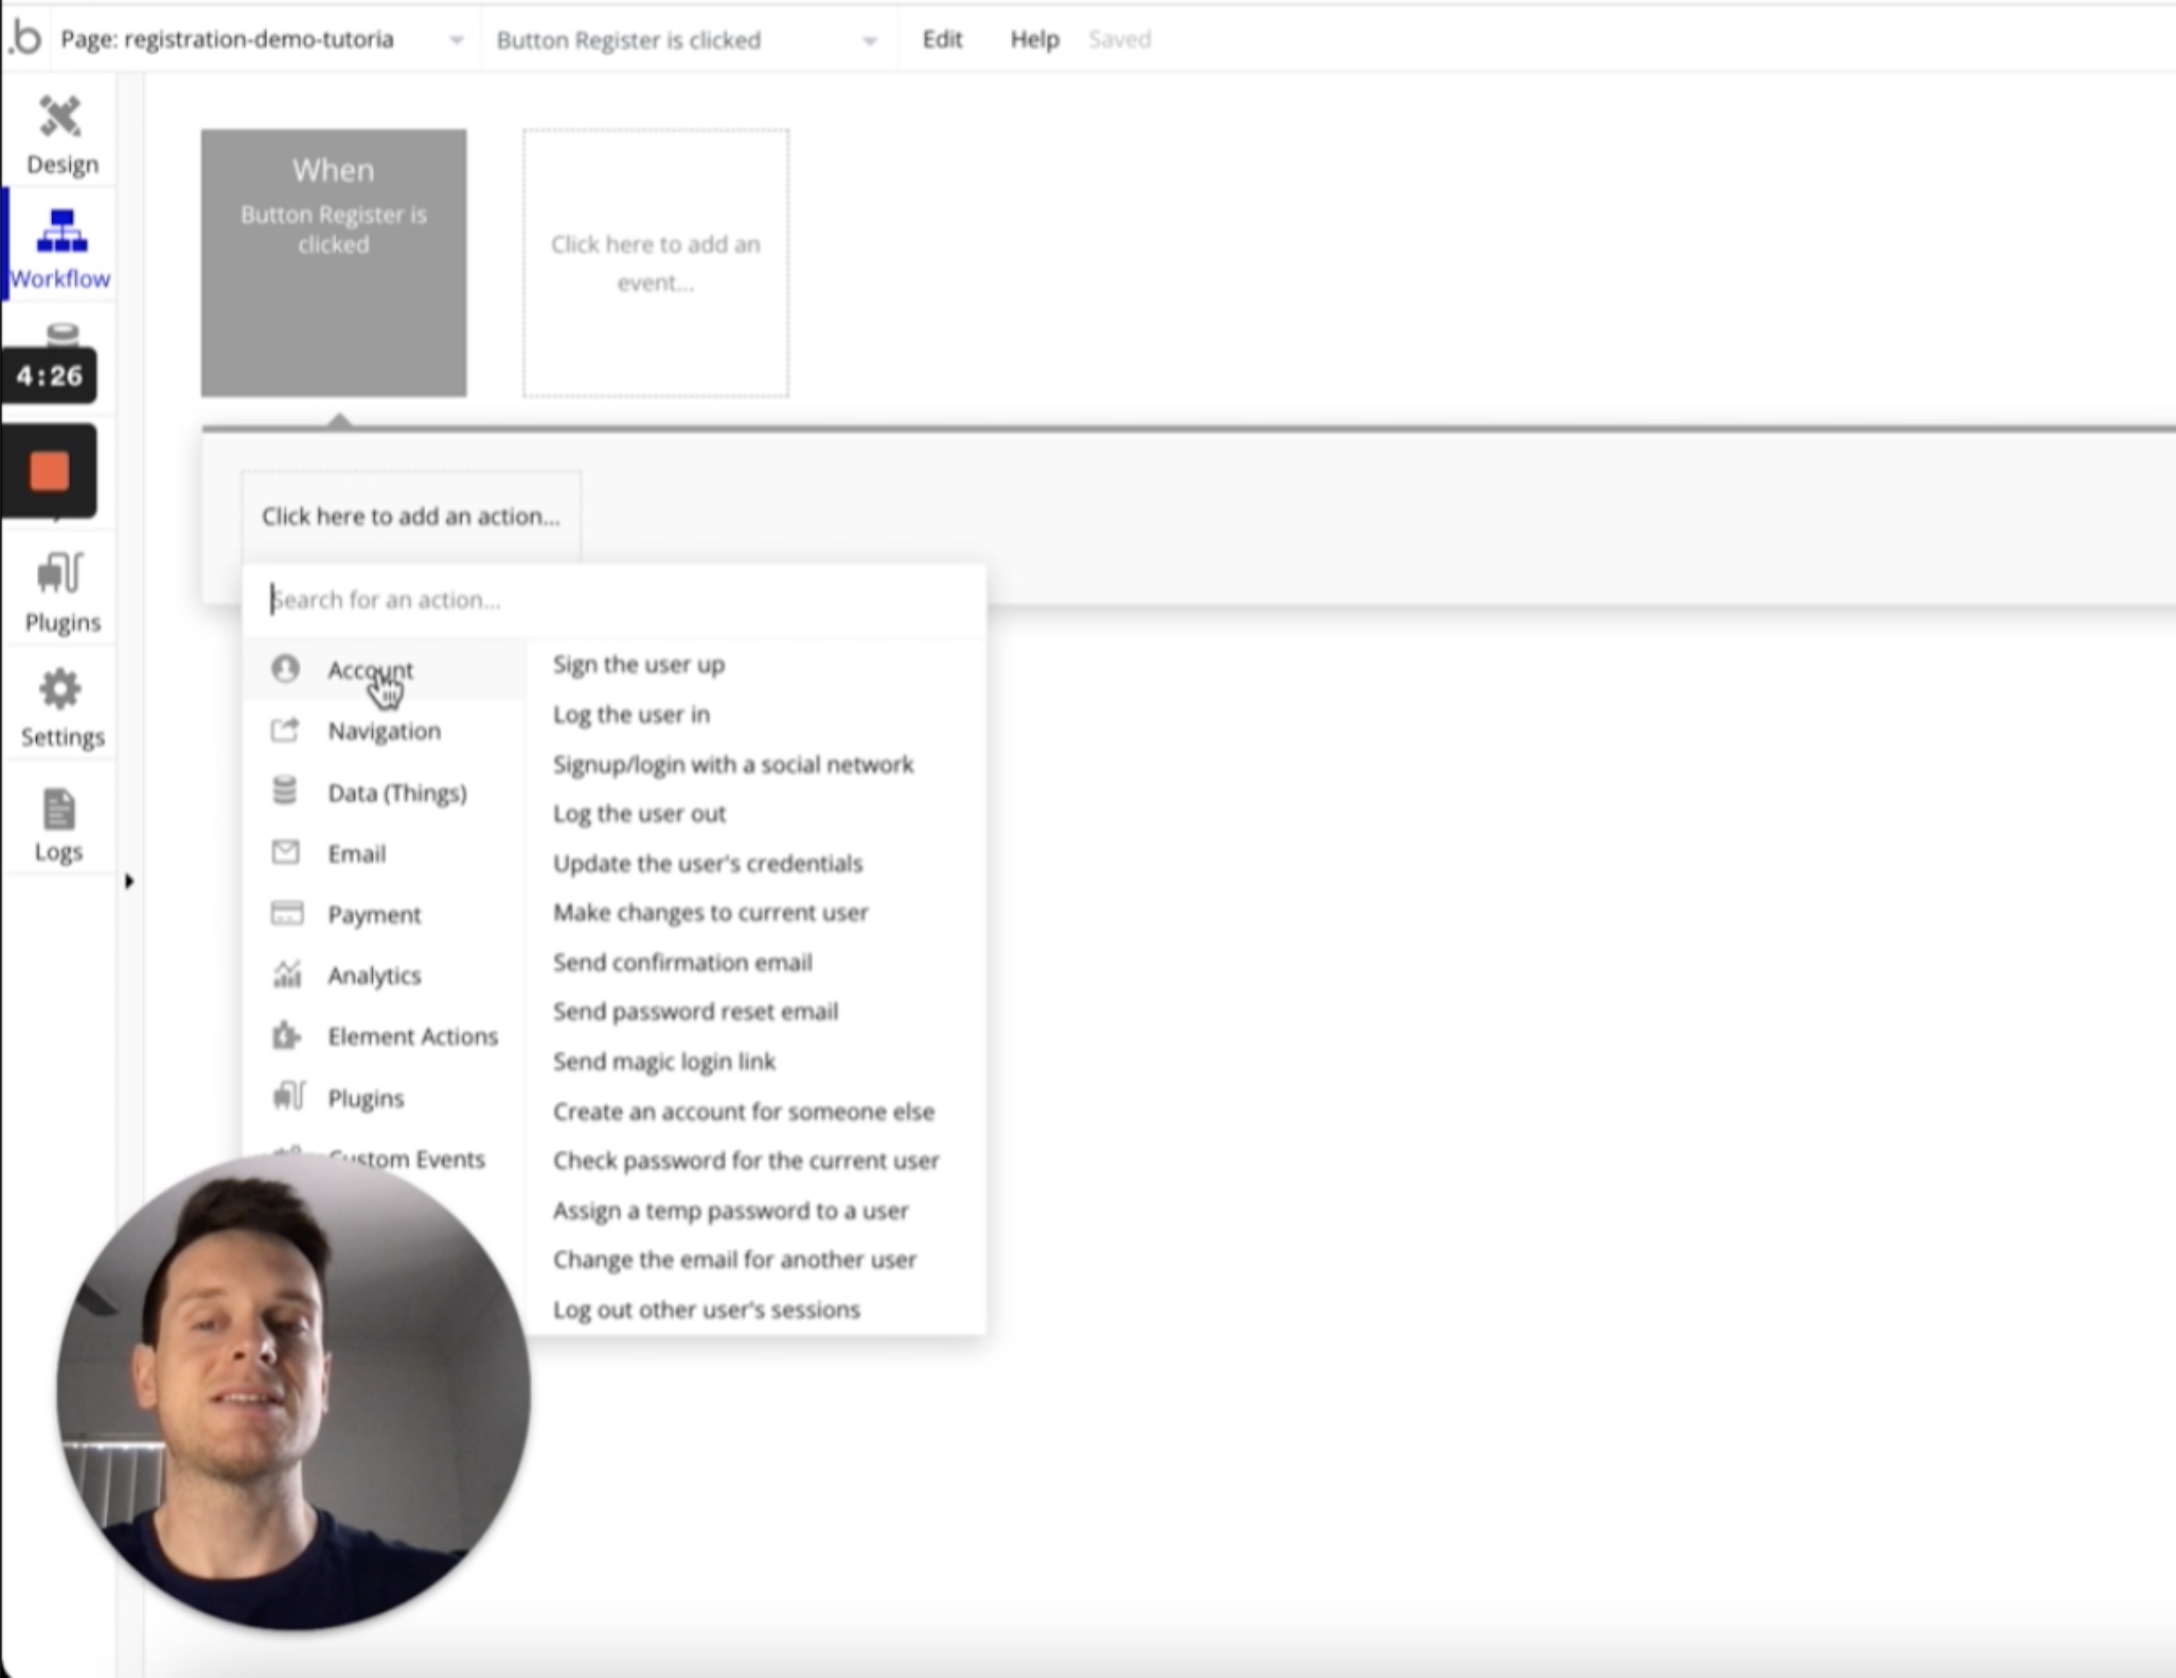Select the Analytics category chart icon

287,974
